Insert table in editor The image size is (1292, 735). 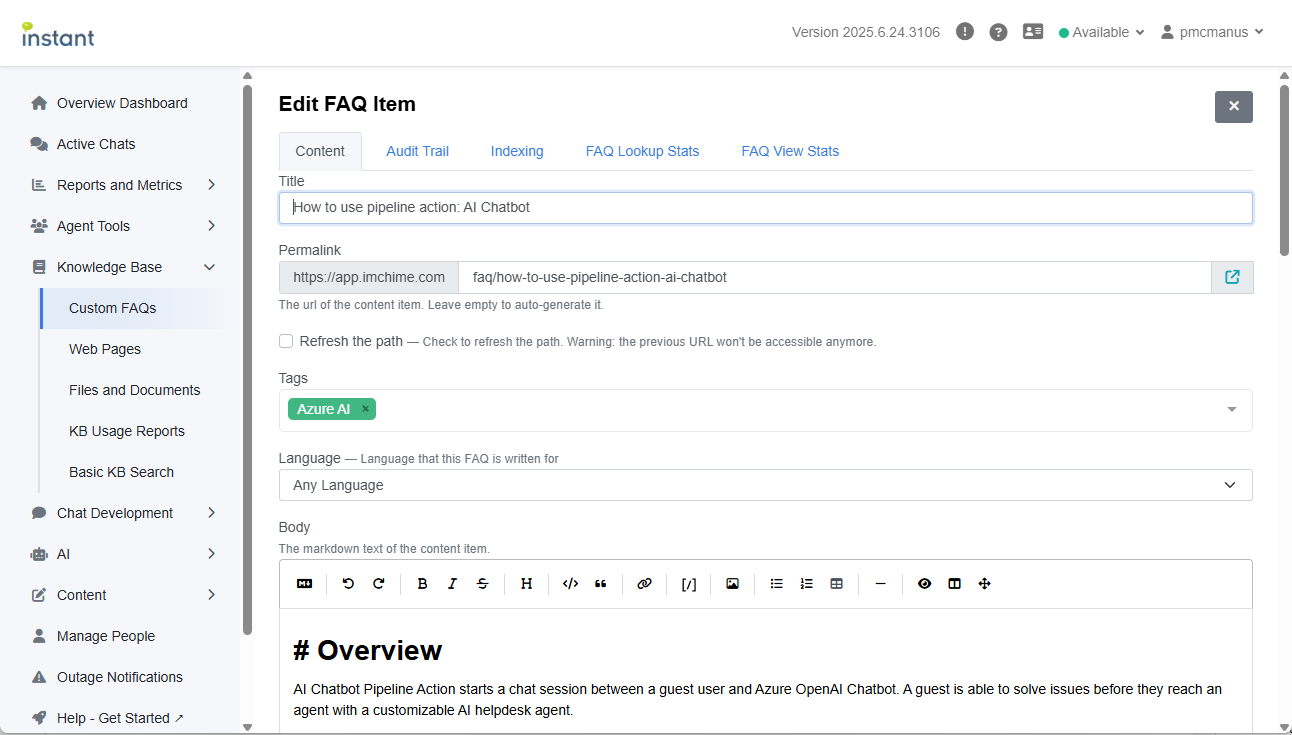tap(837, 584)
